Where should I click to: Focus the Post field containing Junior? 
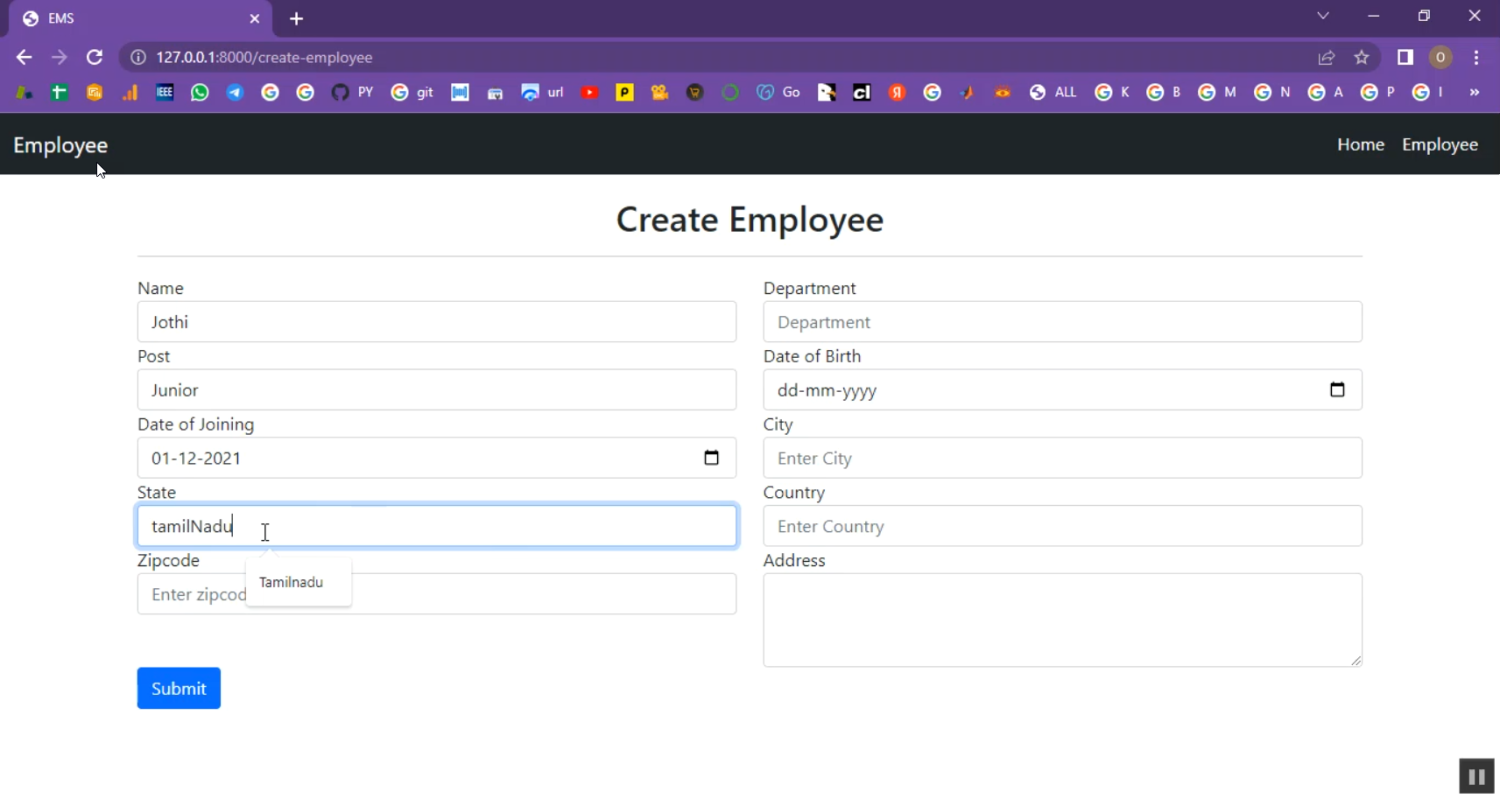point(437,390)
